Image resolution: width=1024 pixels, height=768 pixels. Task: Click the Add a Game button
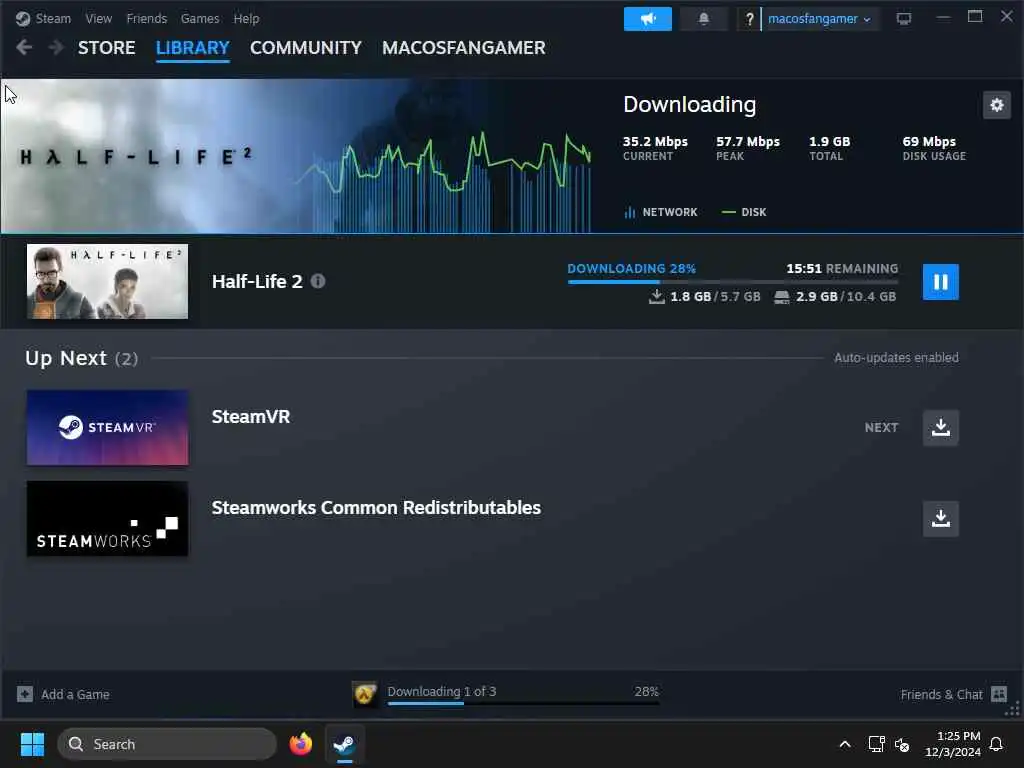[x=63, y=694]
